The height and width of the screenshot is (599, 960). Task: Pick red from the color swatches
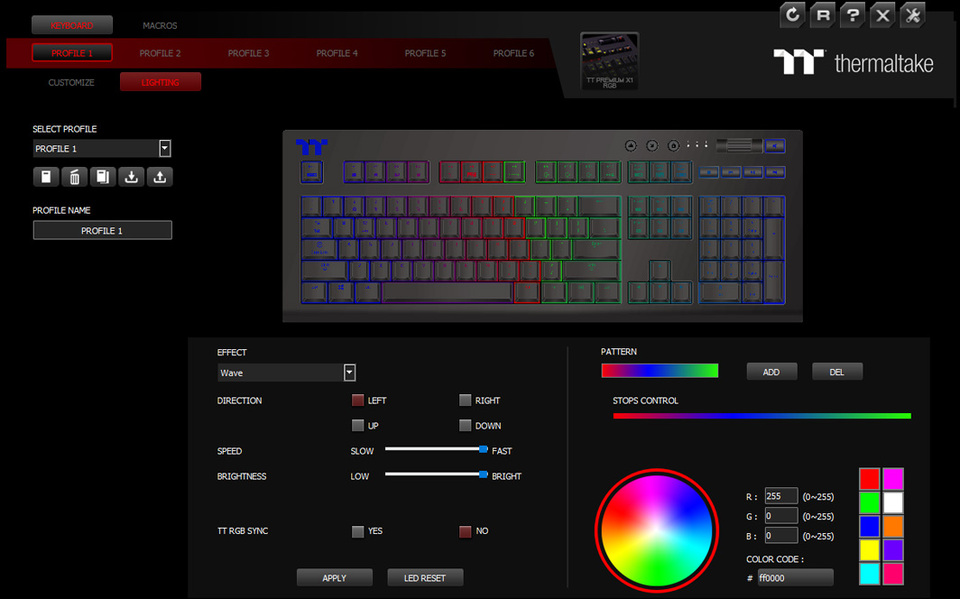869,478
